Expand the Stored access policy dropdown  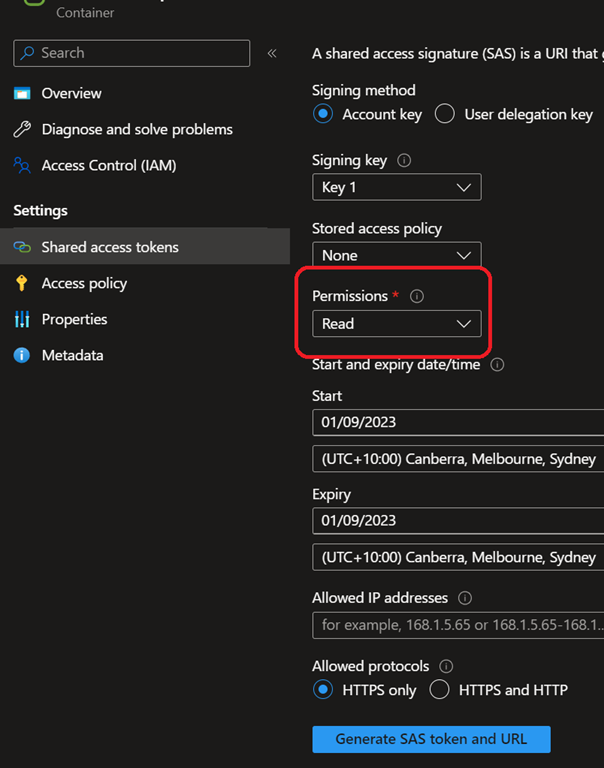(x=396, y=255)
